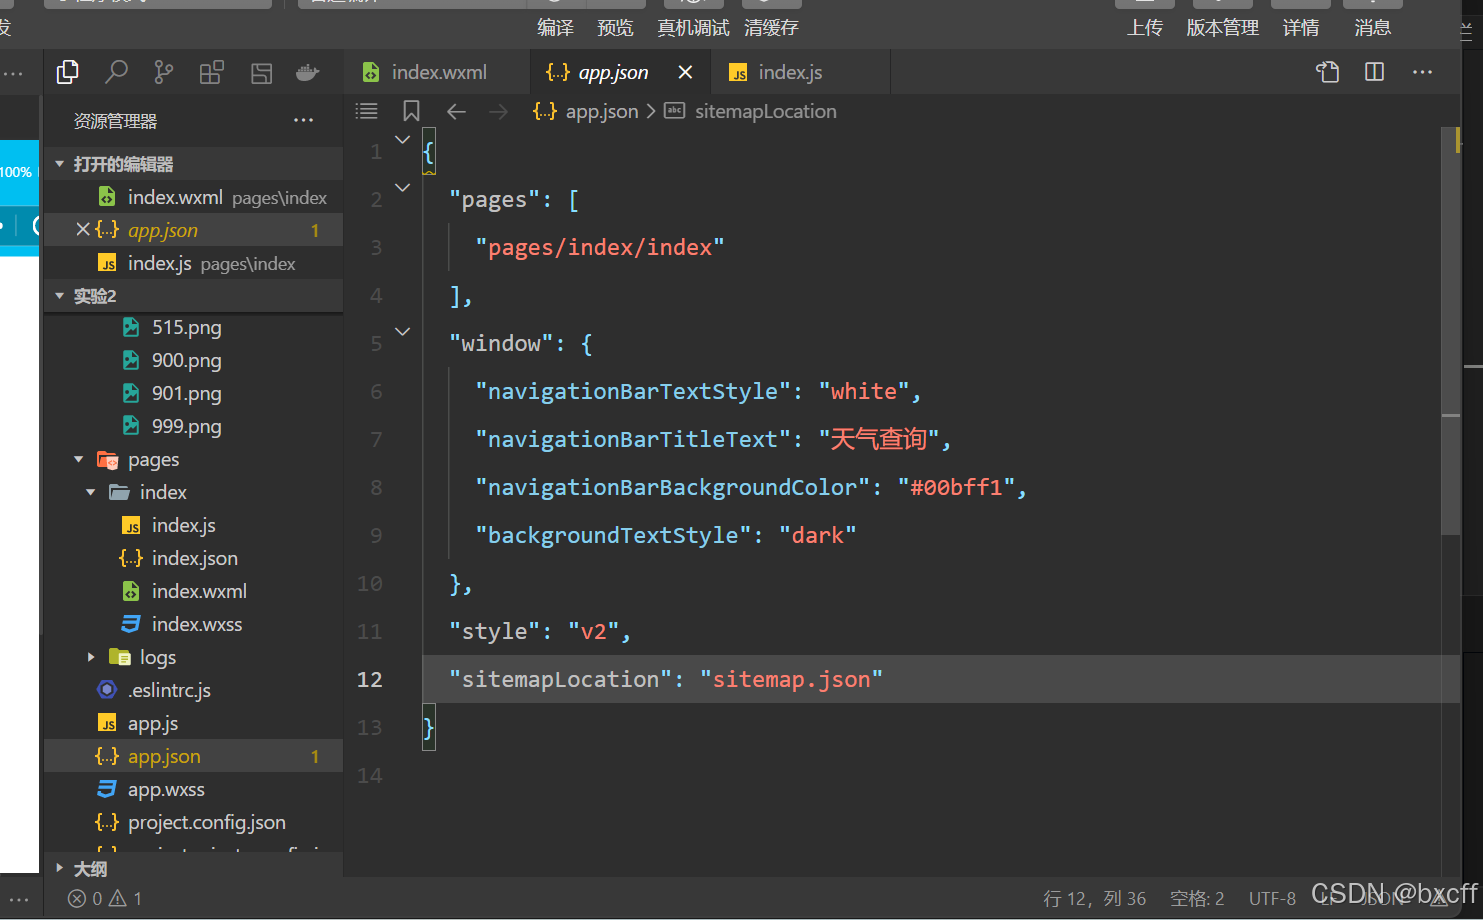Open index.wxss file
1483x920 pixels.
click(x=193, y=624)
